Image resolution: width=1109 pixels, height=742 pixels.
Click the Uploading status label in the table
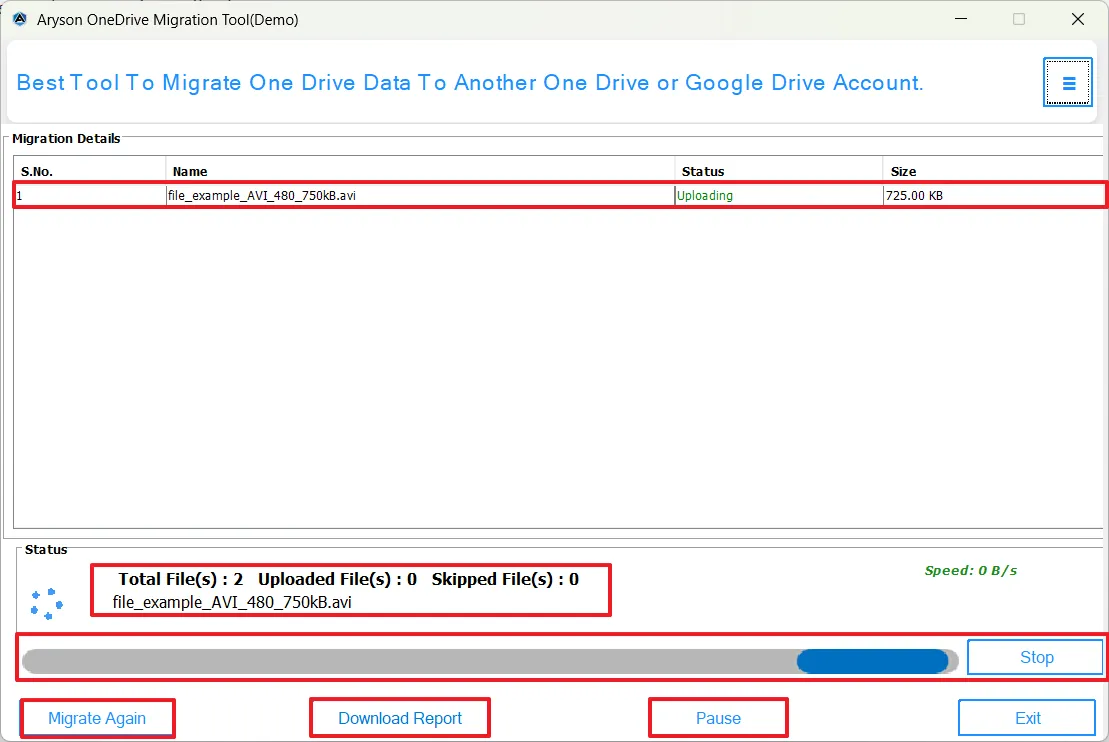coord(703,195)
